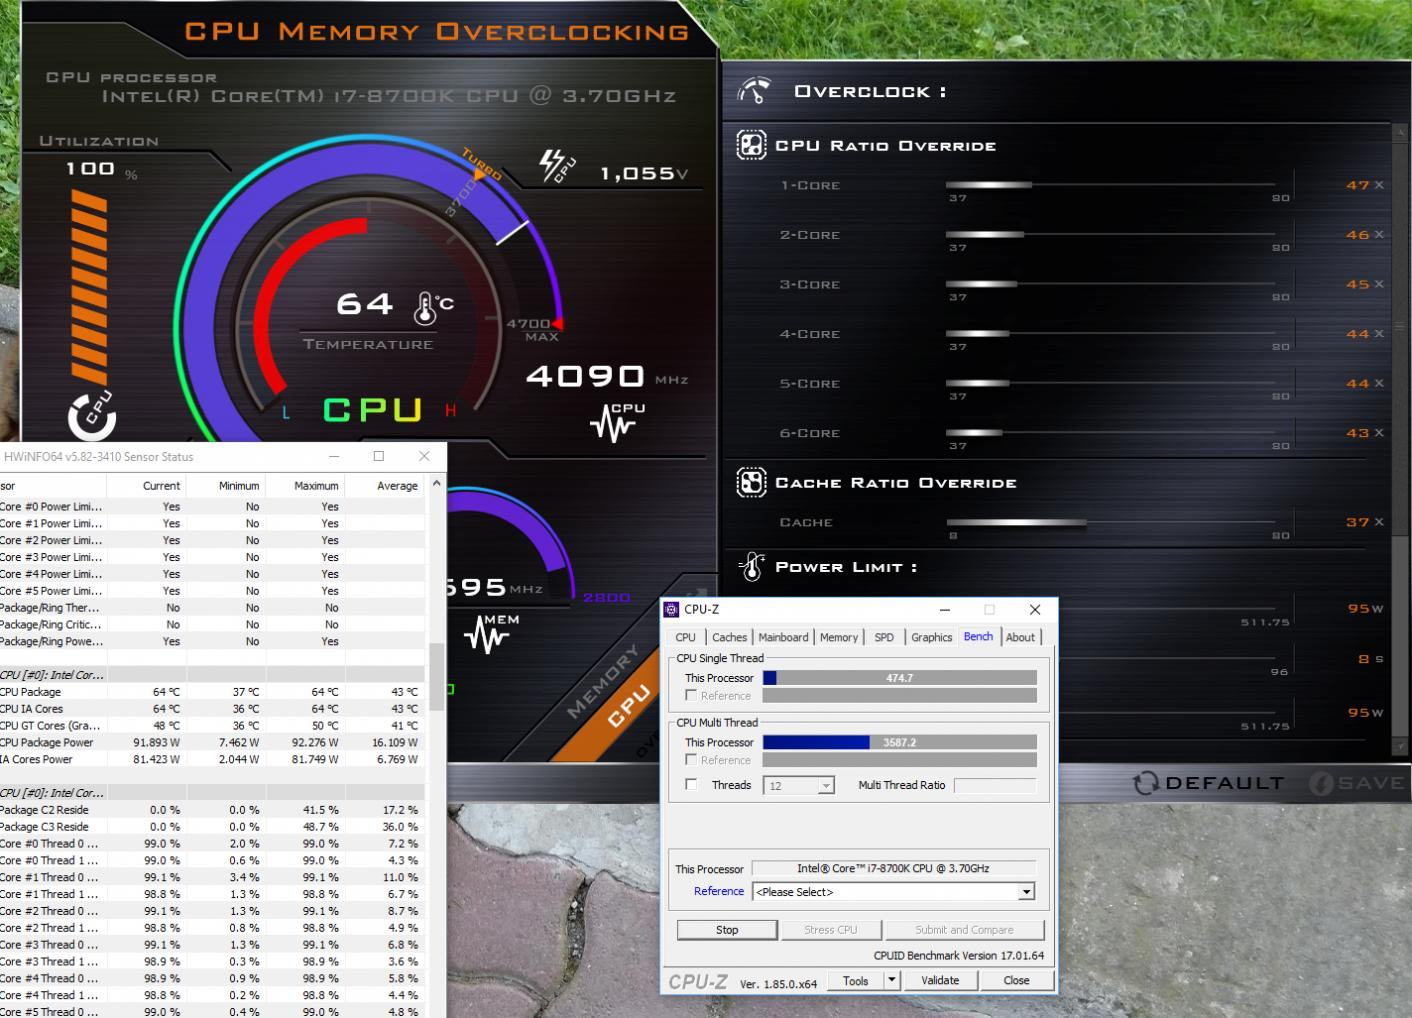Click the Current column header in HWiNFO64
Image resolution: width=1412 pixels, height=1018 pixels.
pyautogui.click(x=146, y=486)
